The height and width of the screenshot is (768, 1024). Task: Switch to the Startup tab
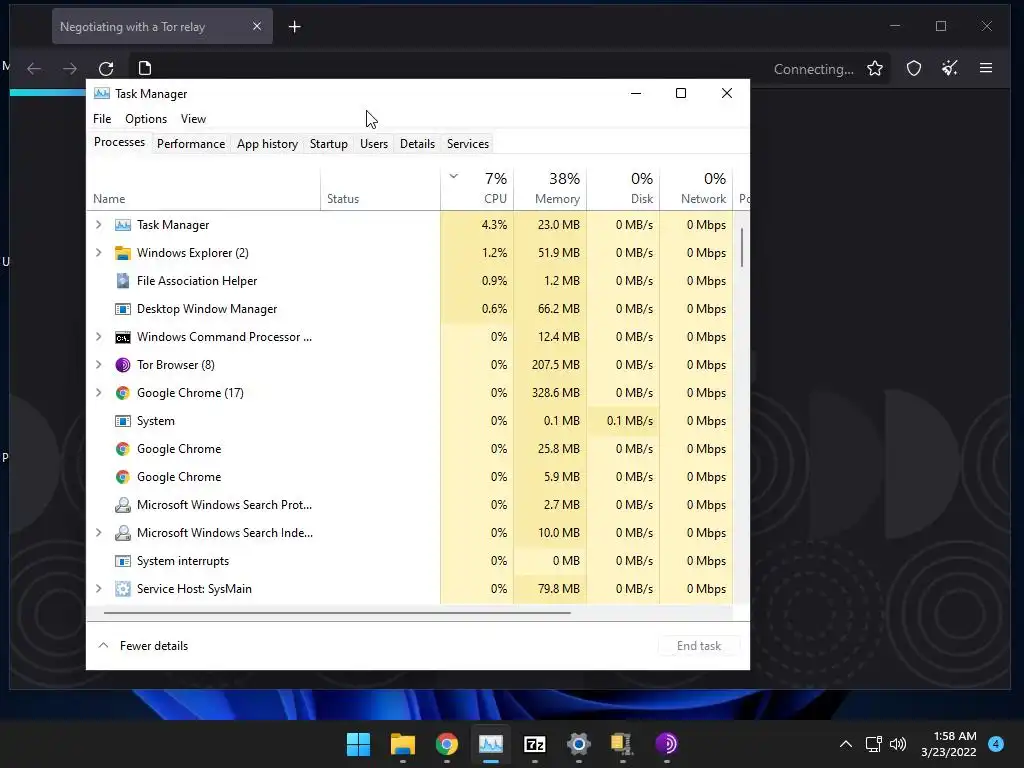click(x=328, y=144)
